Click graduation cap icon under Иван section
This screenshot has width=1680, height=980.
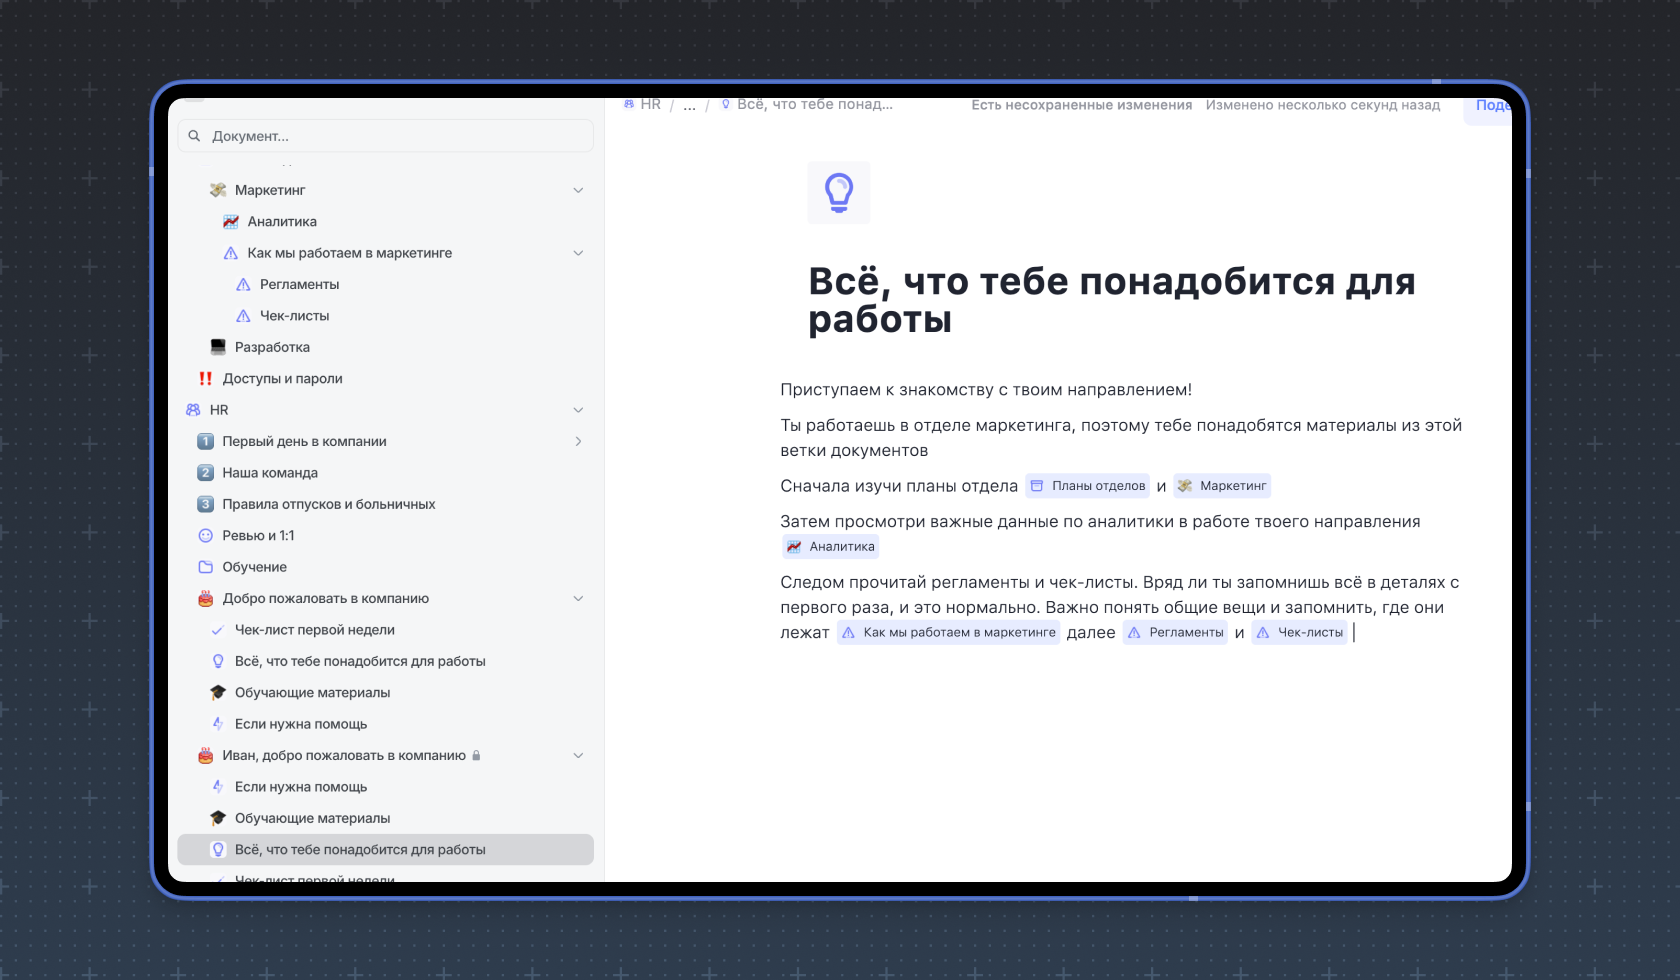pos(218,818)
